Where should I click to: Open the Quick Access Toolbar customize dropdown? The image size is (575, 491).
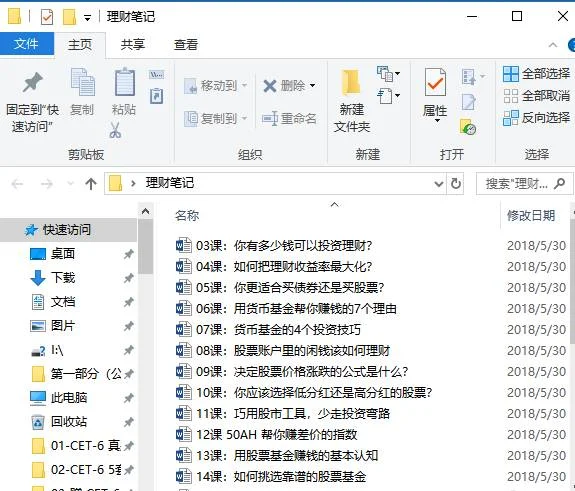click(x=87, y=17)
